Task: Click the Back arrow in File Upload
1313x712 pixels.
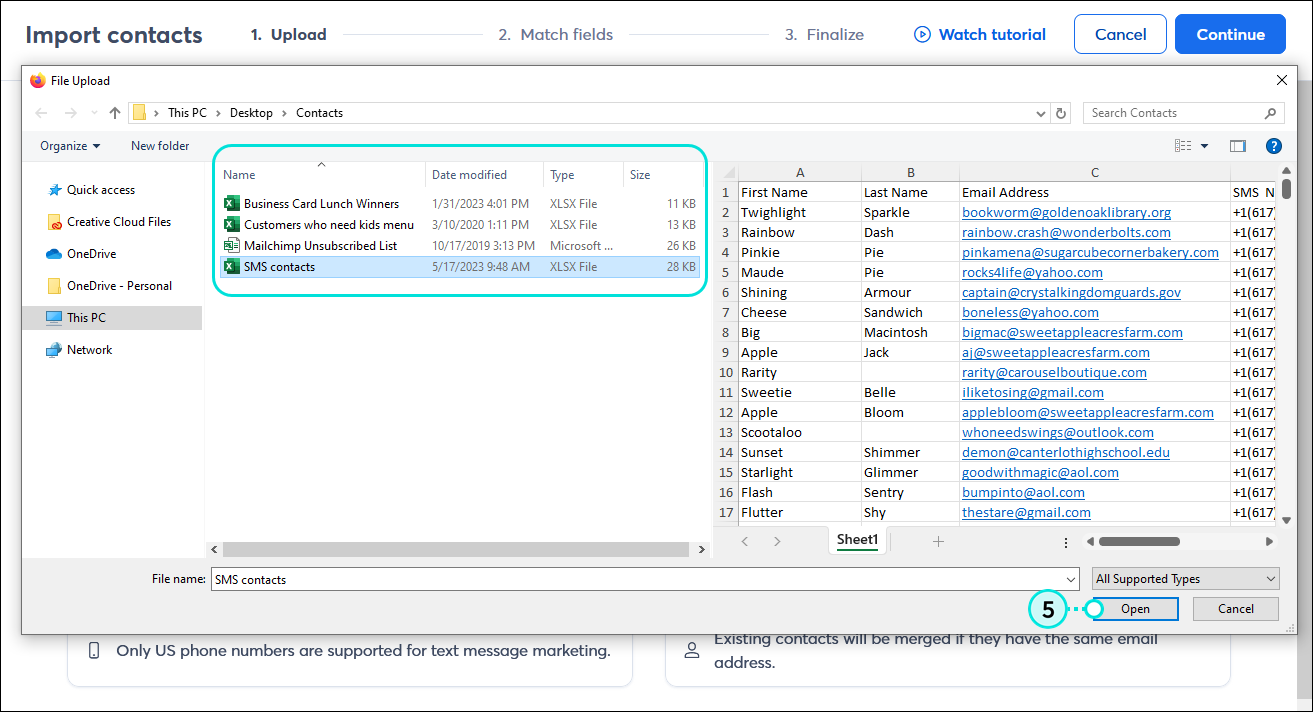Action: (41, 113)
